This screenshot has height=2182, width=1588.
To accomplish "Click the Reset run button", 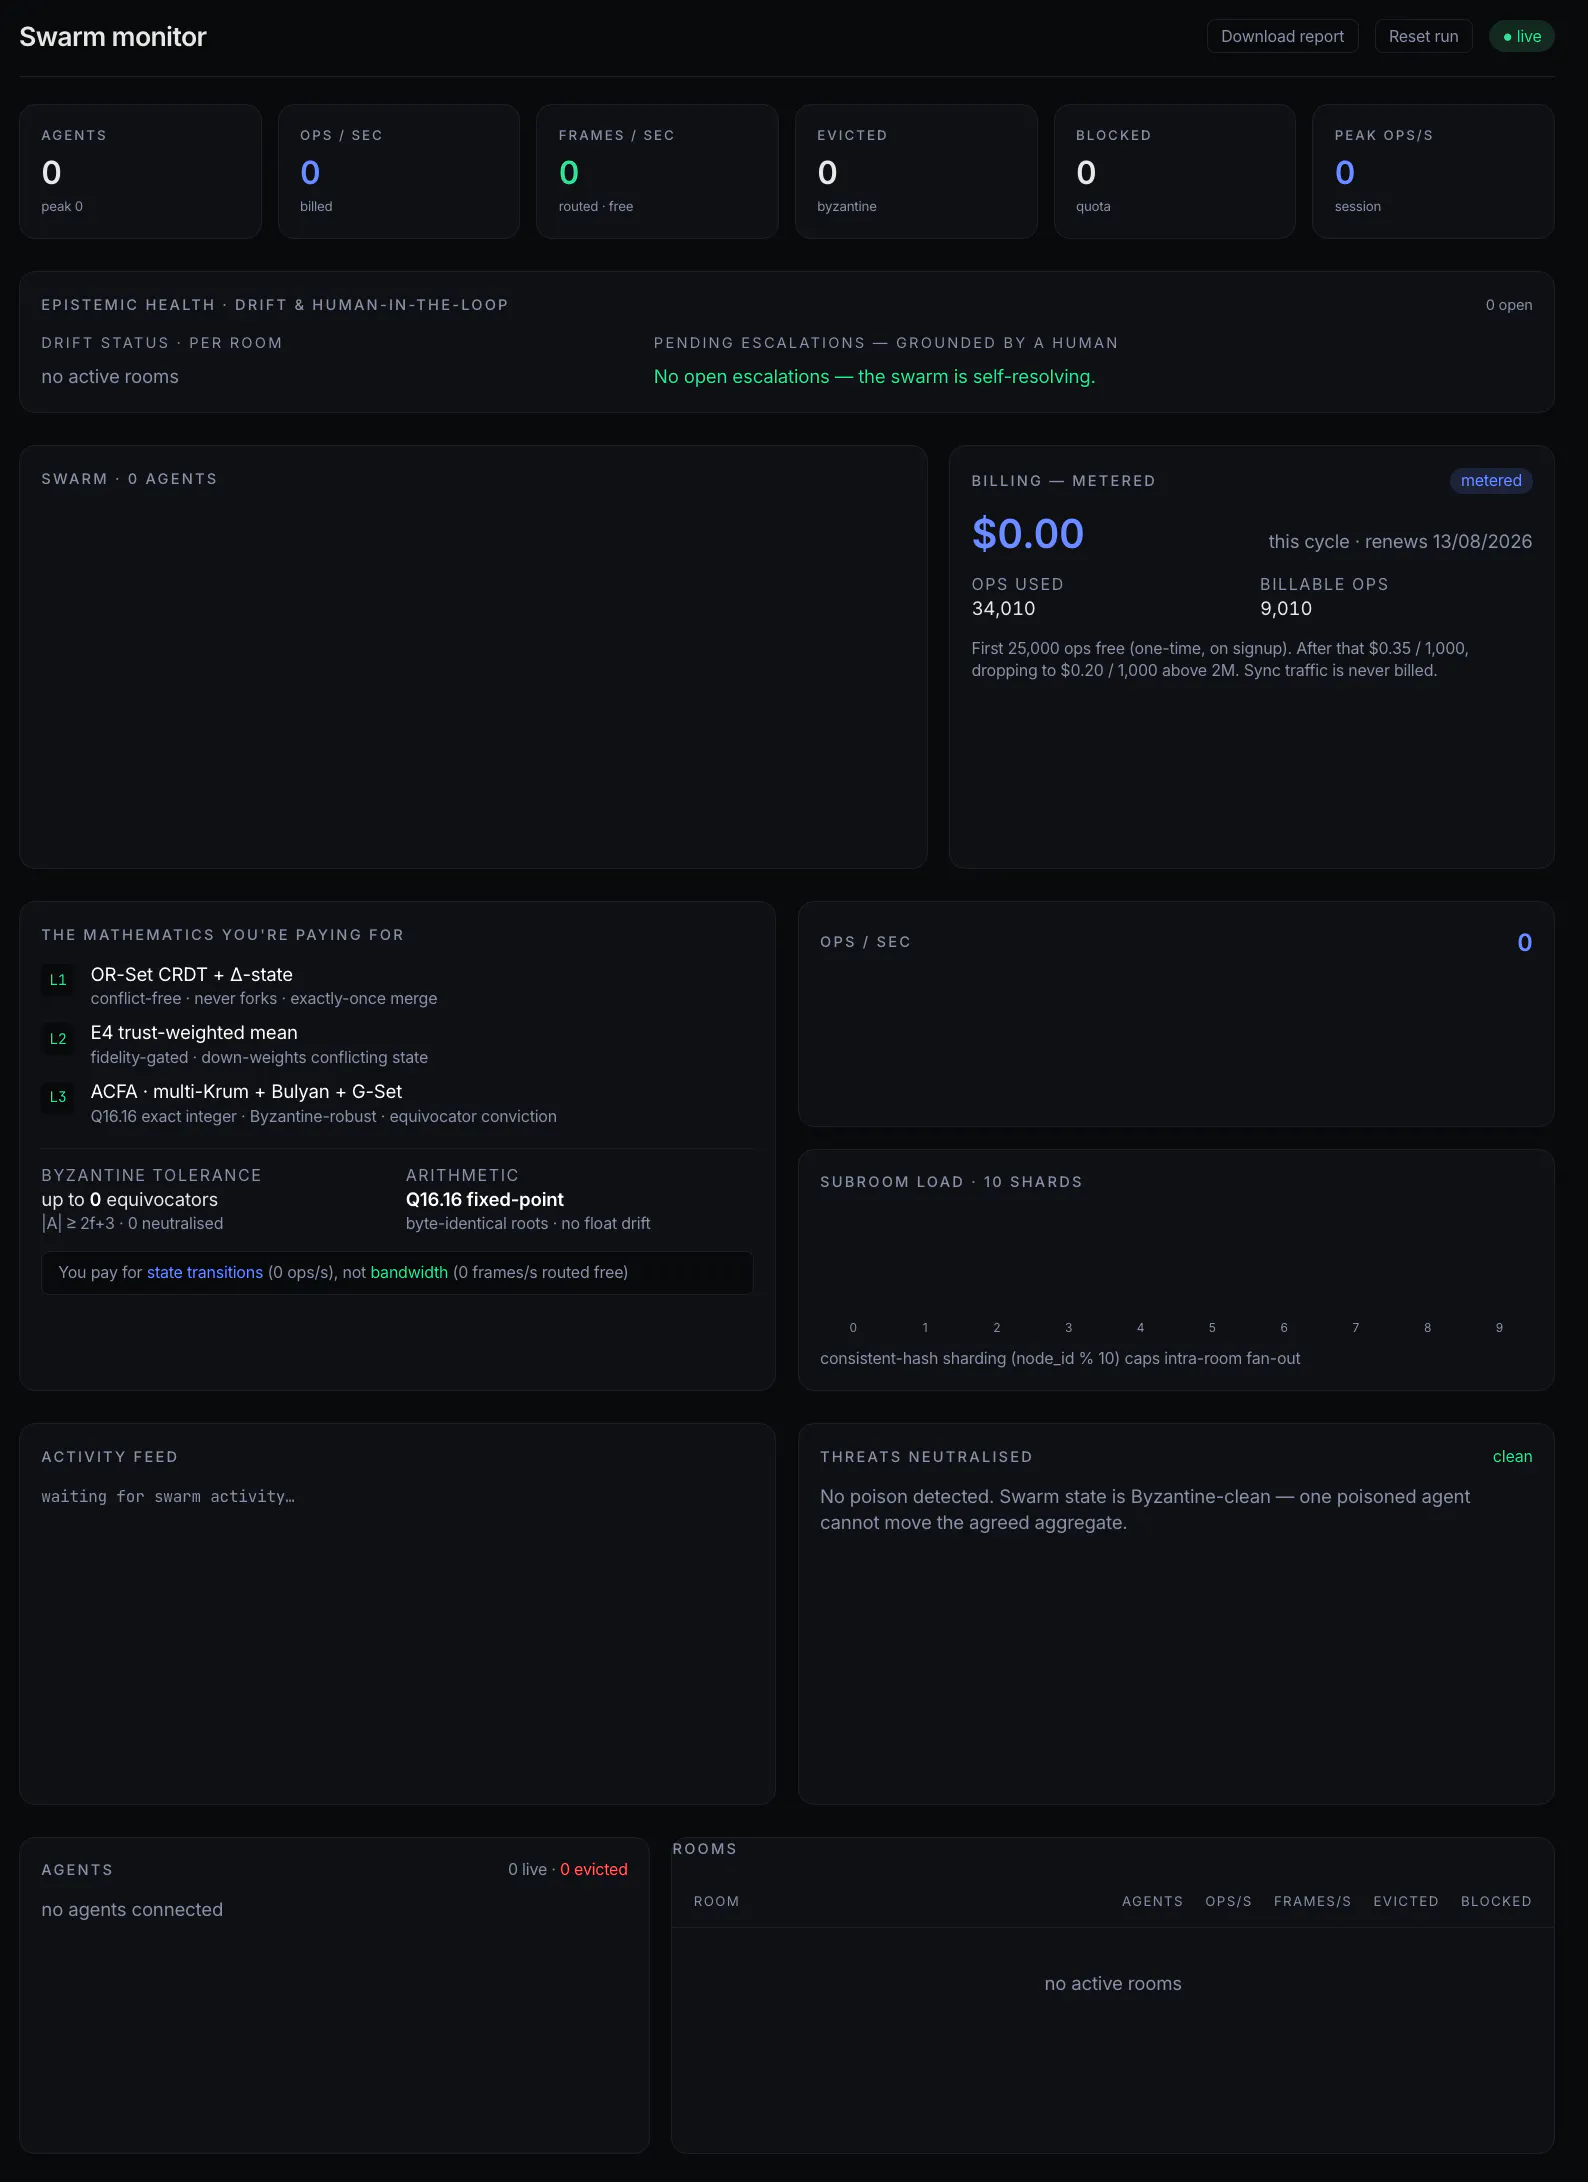I will [x=1423, y=36].
